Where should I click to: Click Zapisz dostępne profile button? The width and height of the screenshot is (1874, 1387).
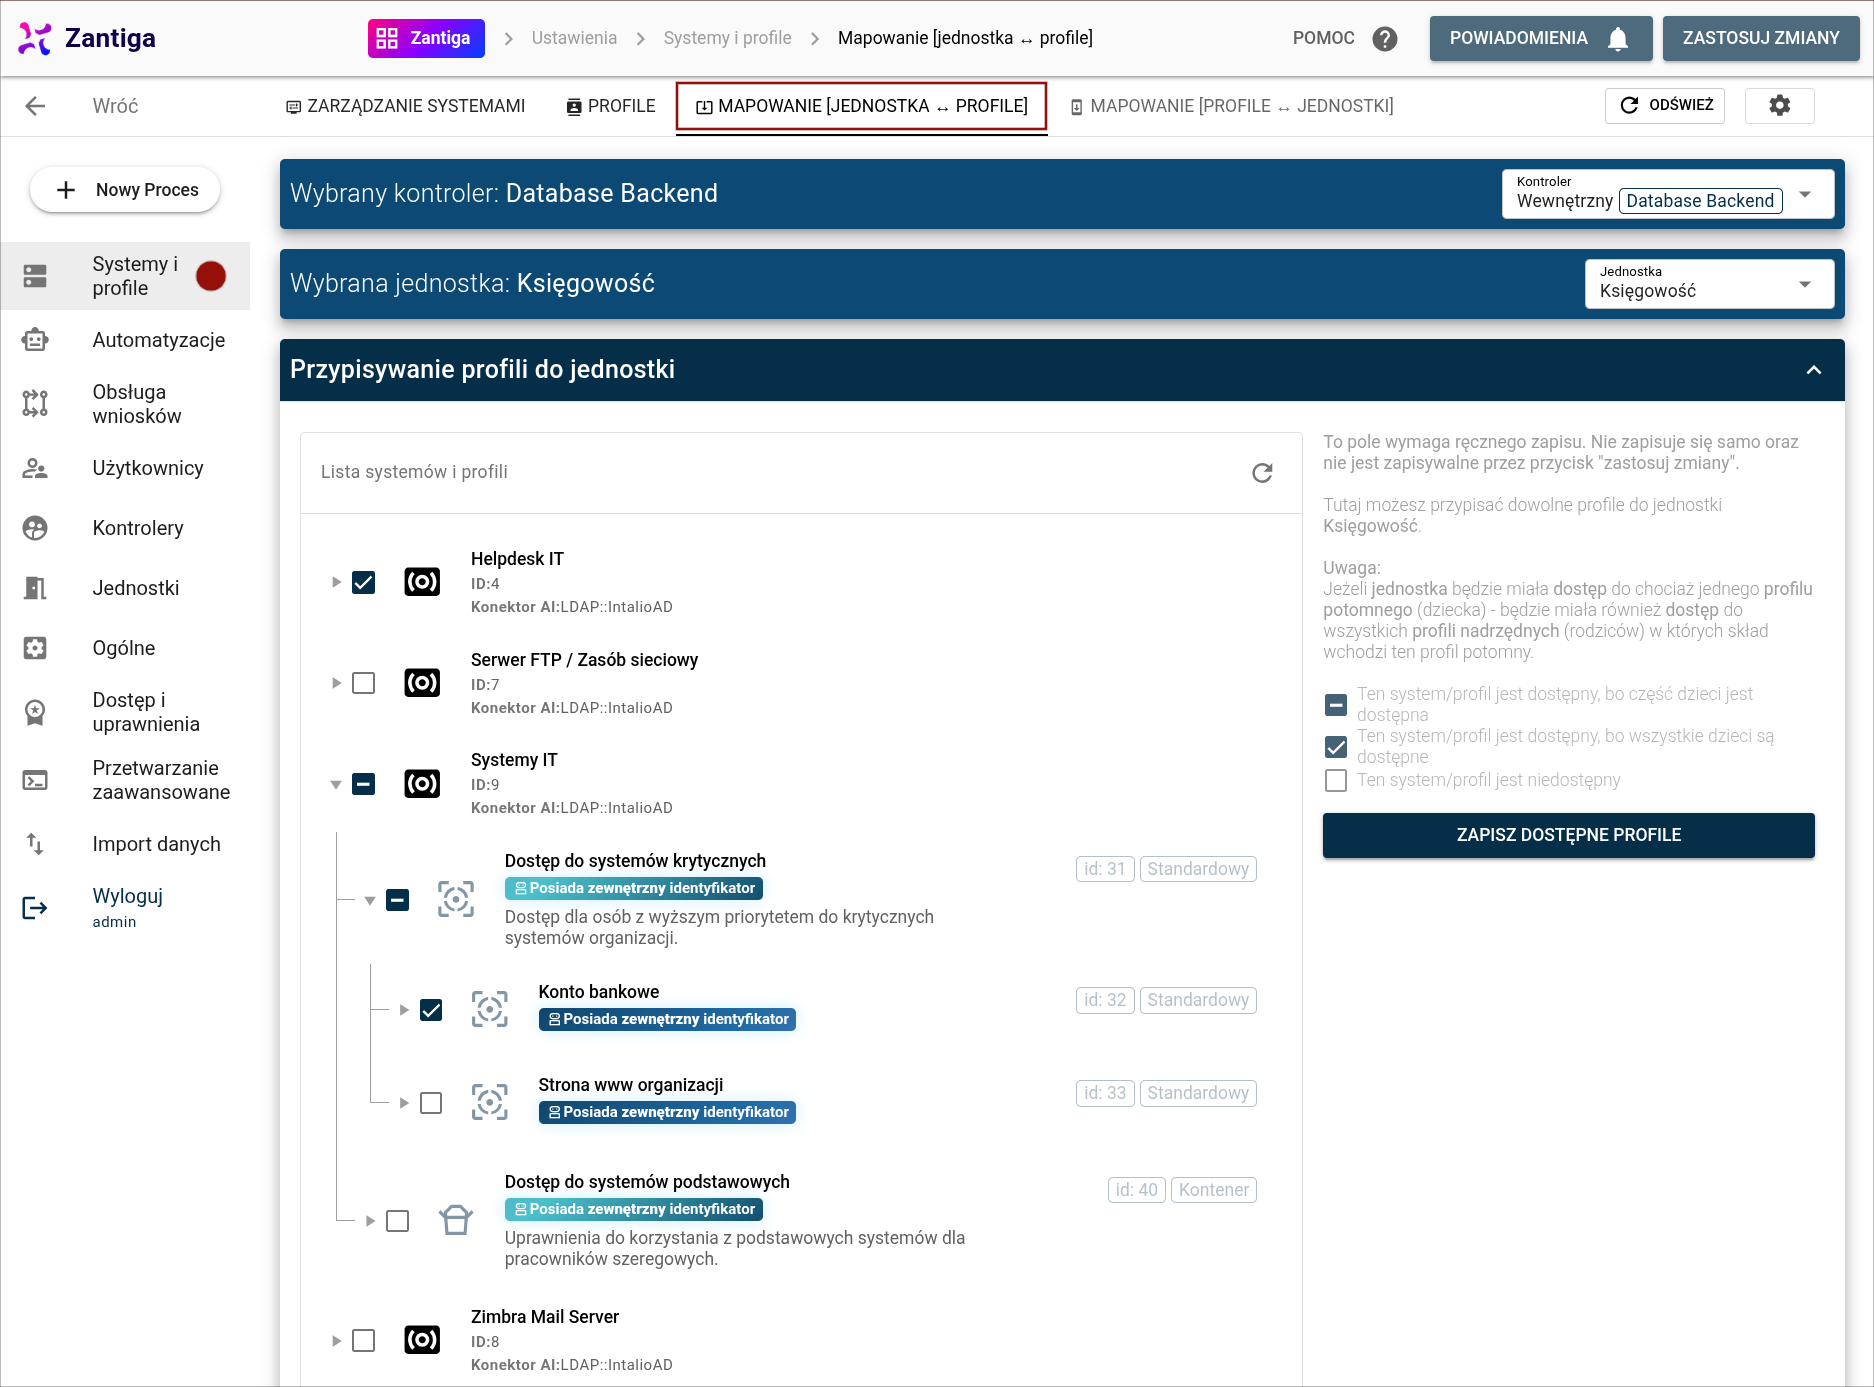pyautogui.click(x=1568, y=835)
